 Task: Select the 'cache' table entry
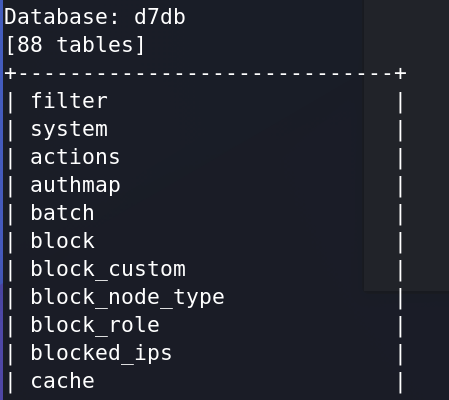tap(62, 381)
